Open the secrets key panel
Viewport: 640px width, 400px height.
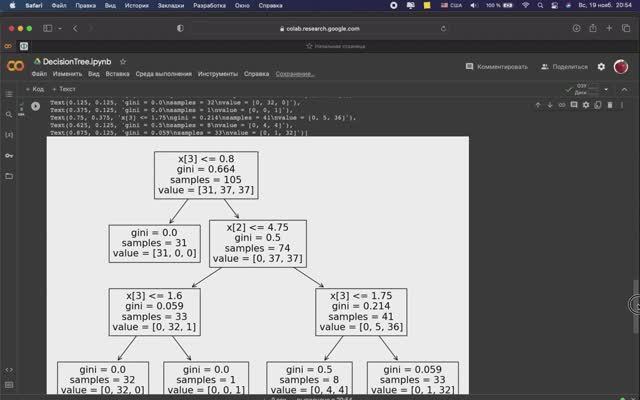coord(9,156)
